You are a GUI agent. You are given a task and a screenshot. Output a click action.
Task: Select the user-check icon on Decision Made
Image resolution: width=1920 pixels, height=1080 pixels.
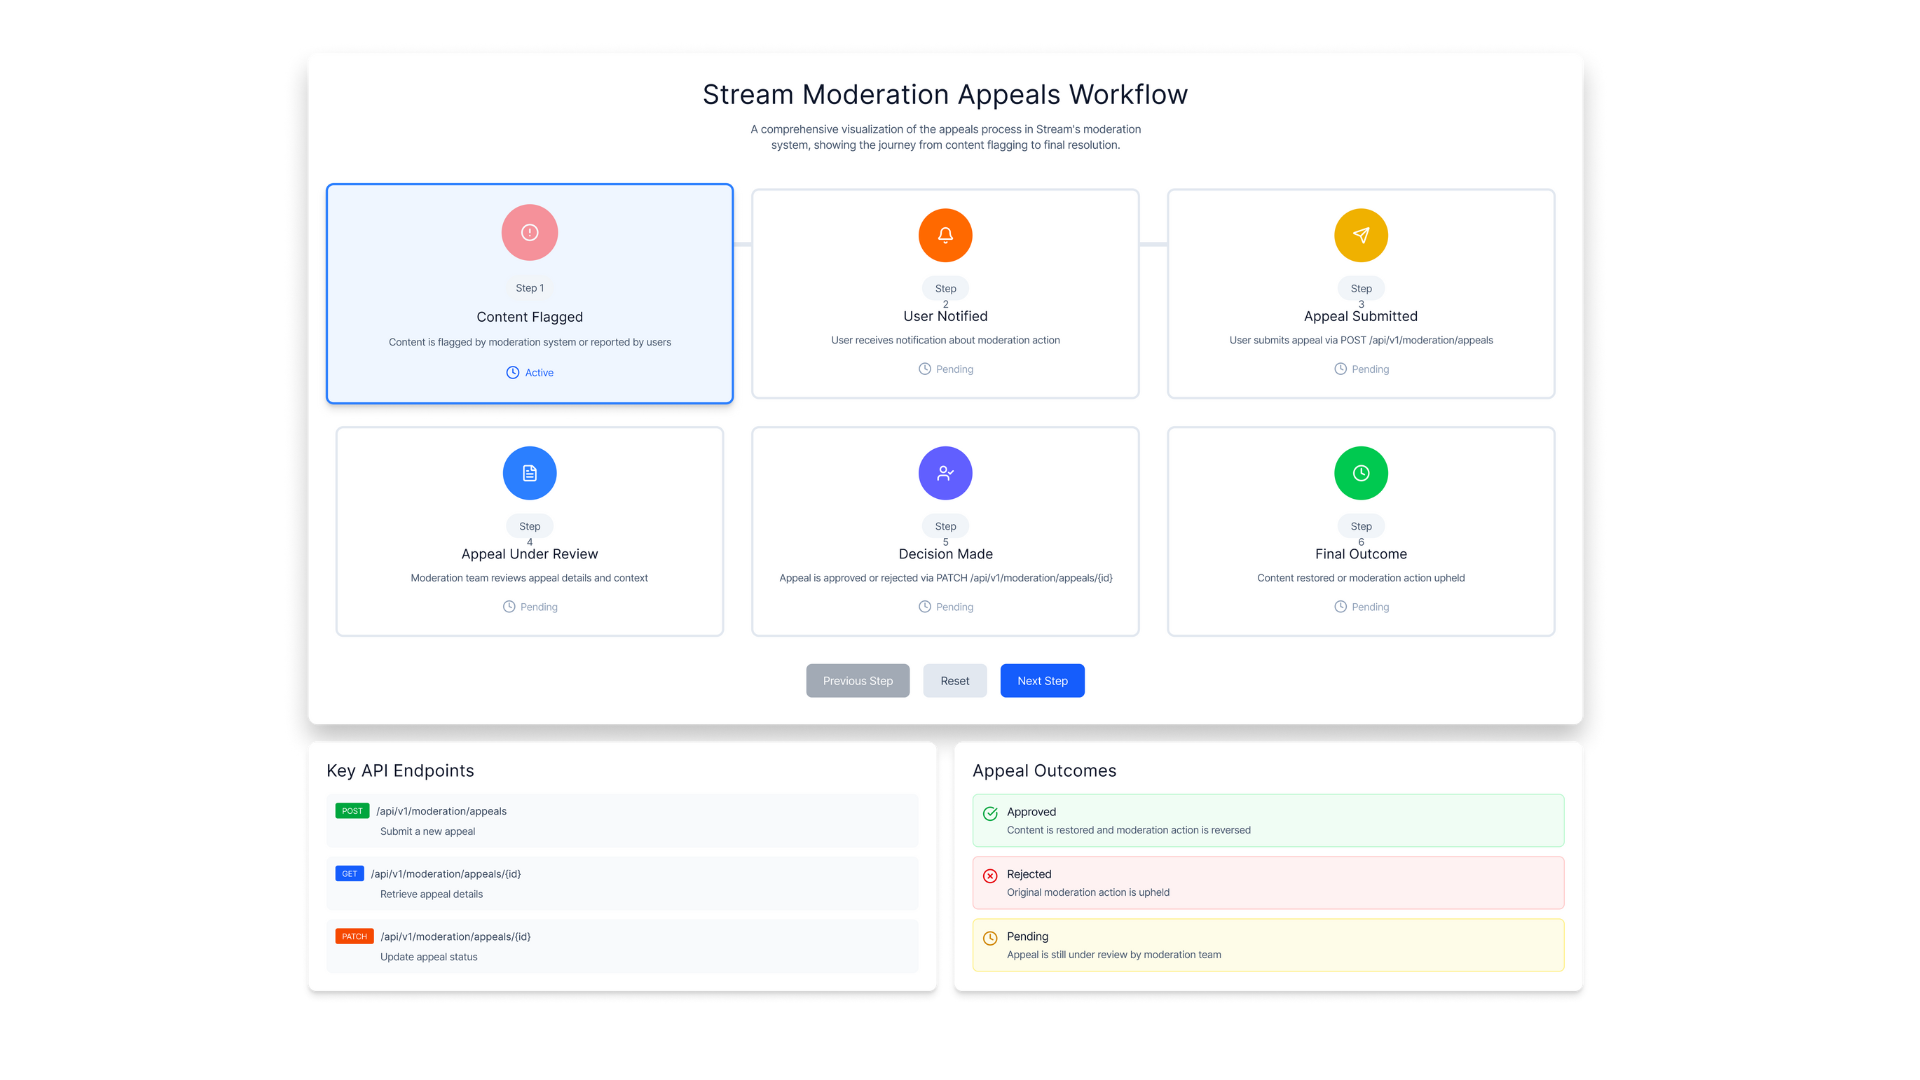pos(945,473)
